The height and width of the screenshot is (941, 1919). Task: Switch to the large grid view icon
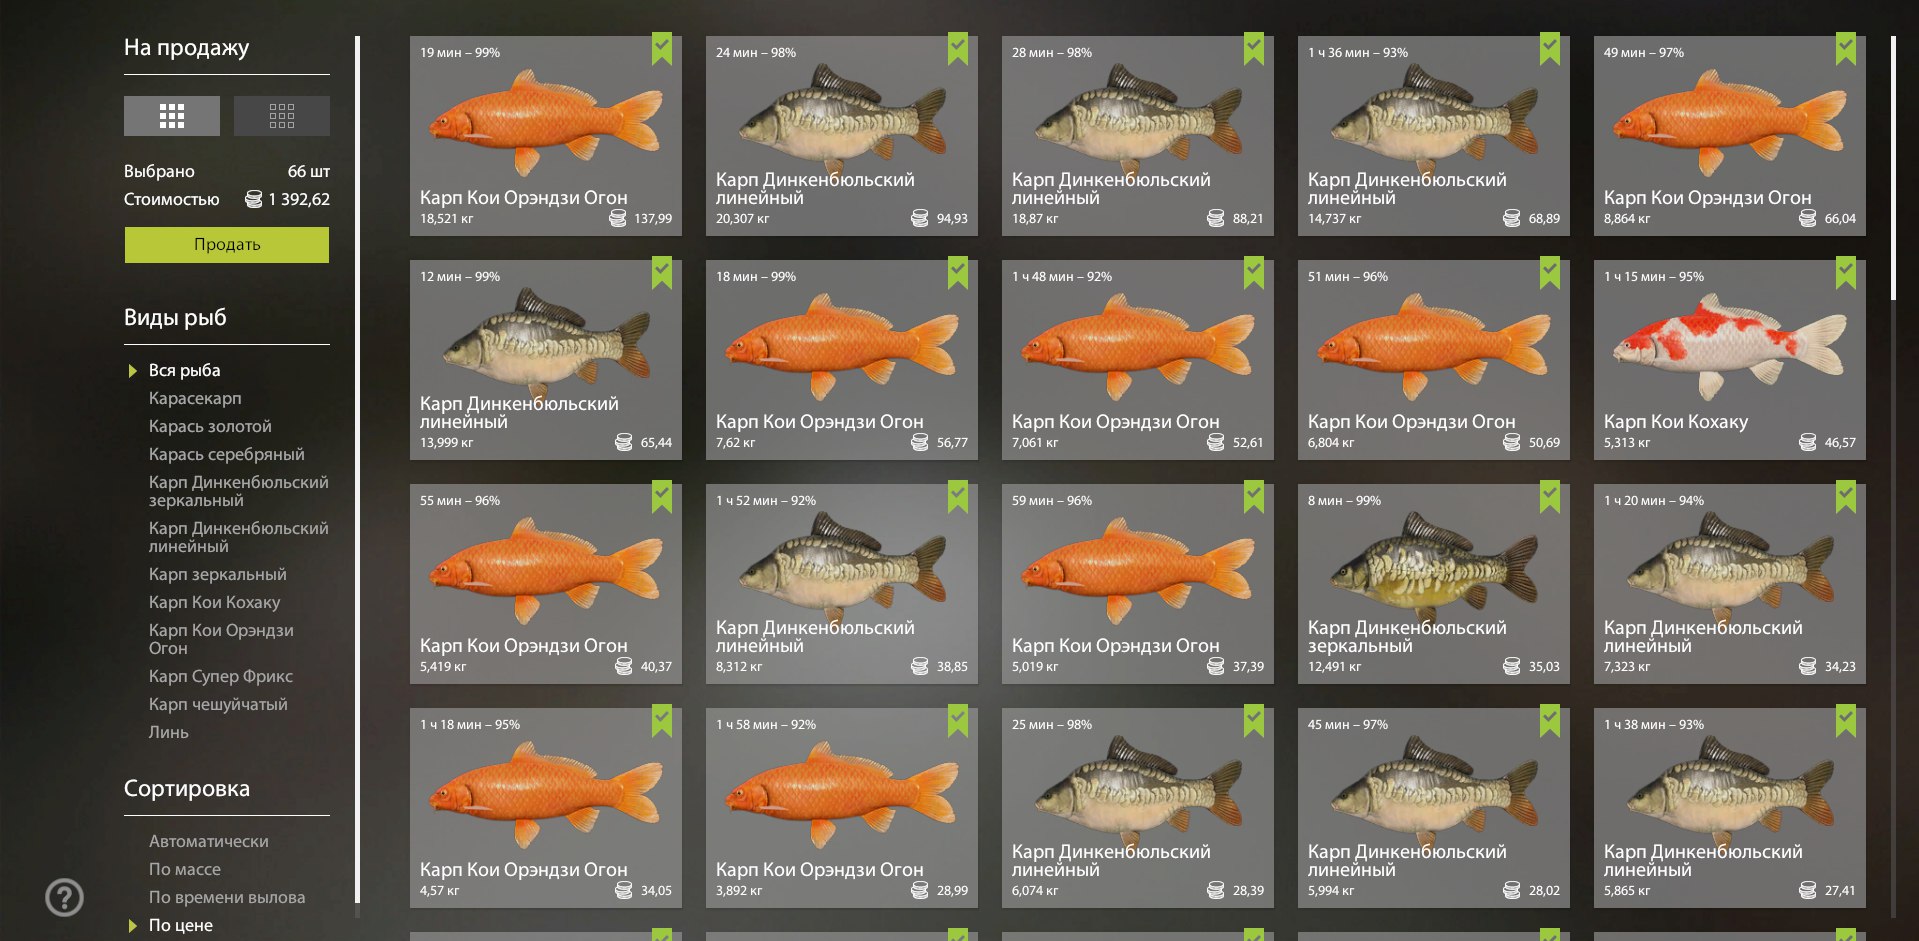[x=172, y=116]
